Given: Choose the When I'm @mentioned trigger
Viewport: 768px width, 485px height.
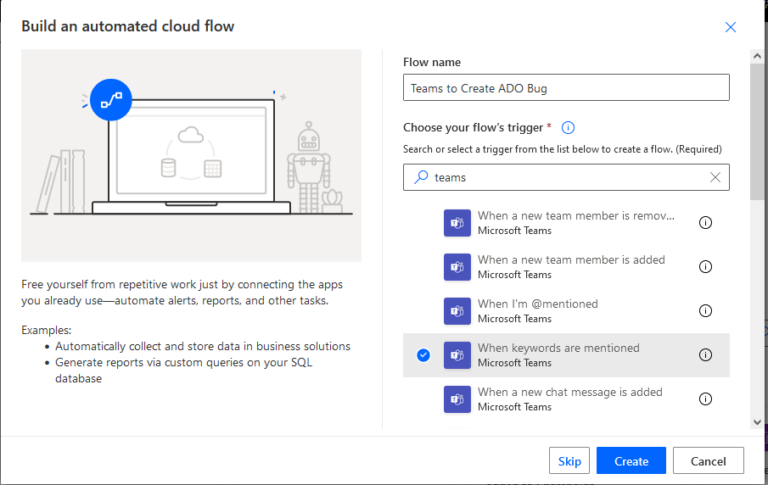Looking at the screenshot, I should pyautogui.click(x=537, y=311).
